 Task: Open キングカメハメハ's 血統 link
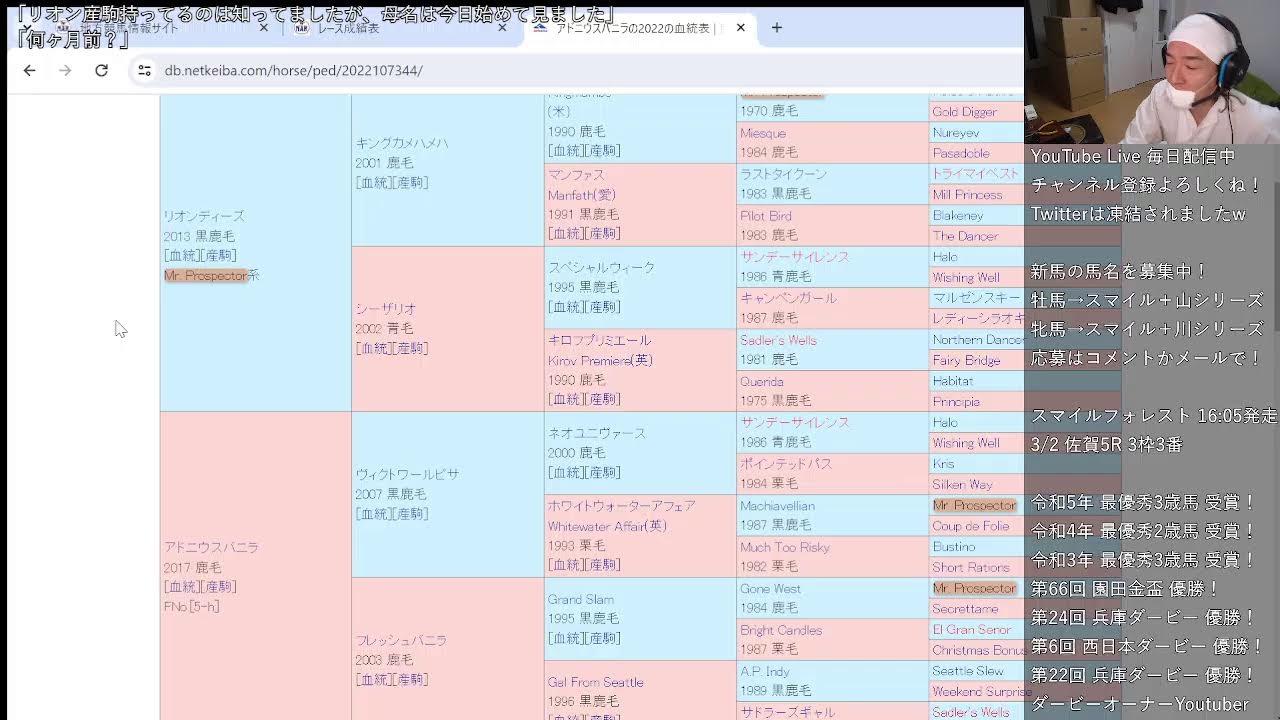(x=371, y=183)
